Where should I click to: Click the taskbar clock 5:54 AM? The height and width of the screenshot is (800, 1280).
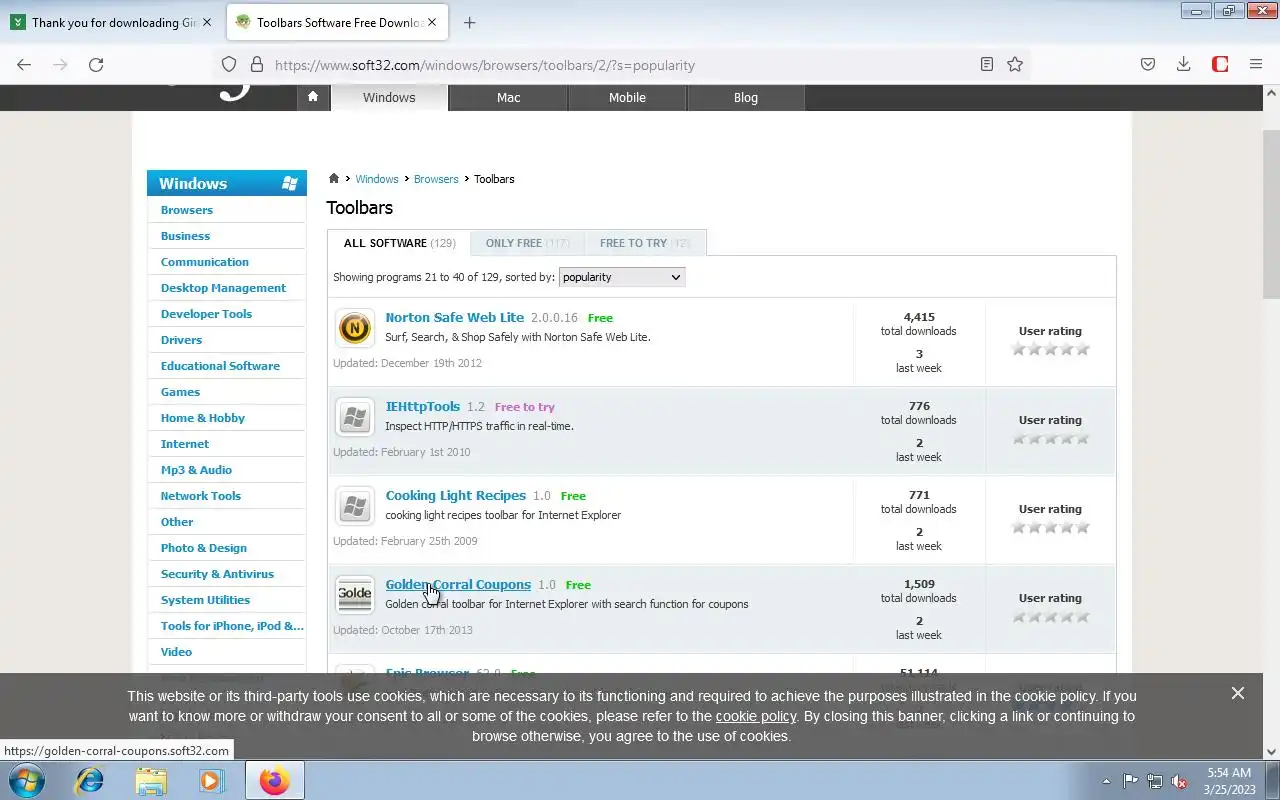(1229, 773)
